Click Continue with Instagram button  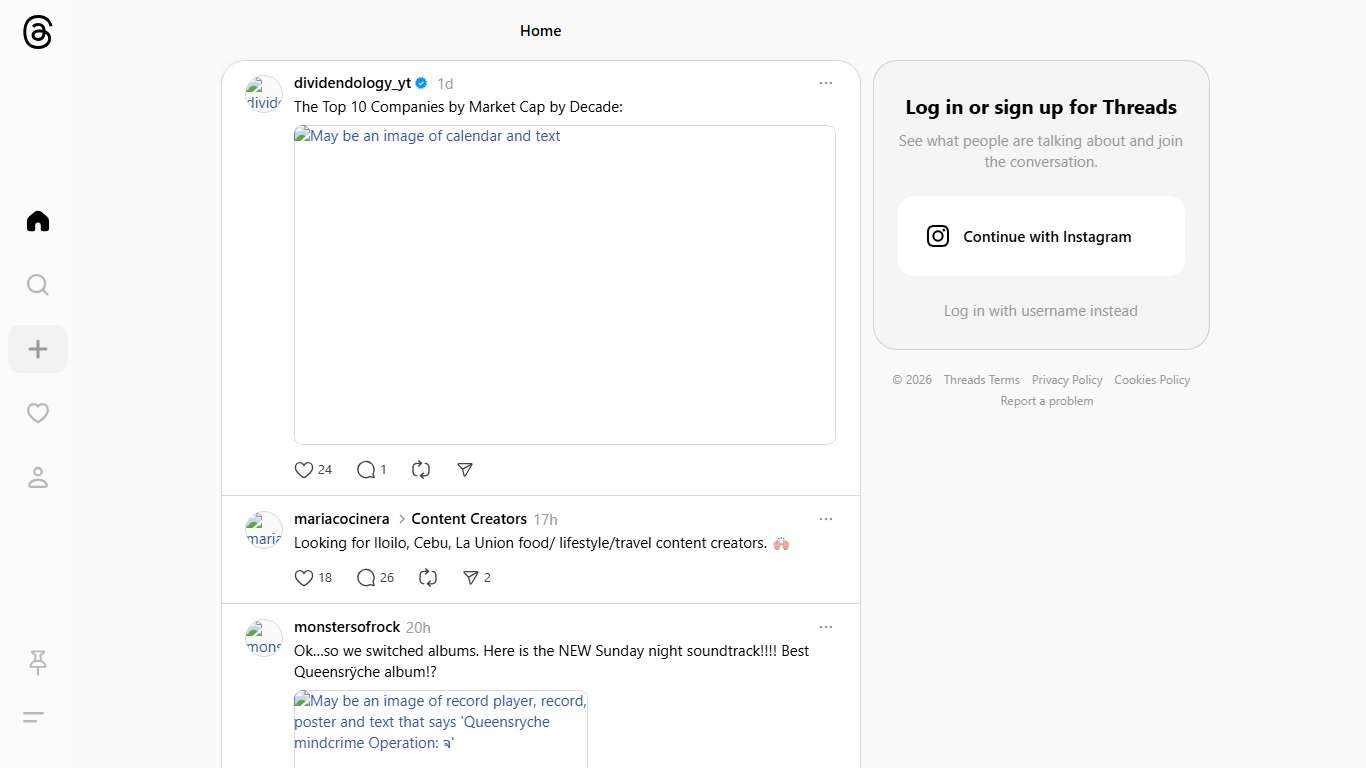pos(1041,236)
